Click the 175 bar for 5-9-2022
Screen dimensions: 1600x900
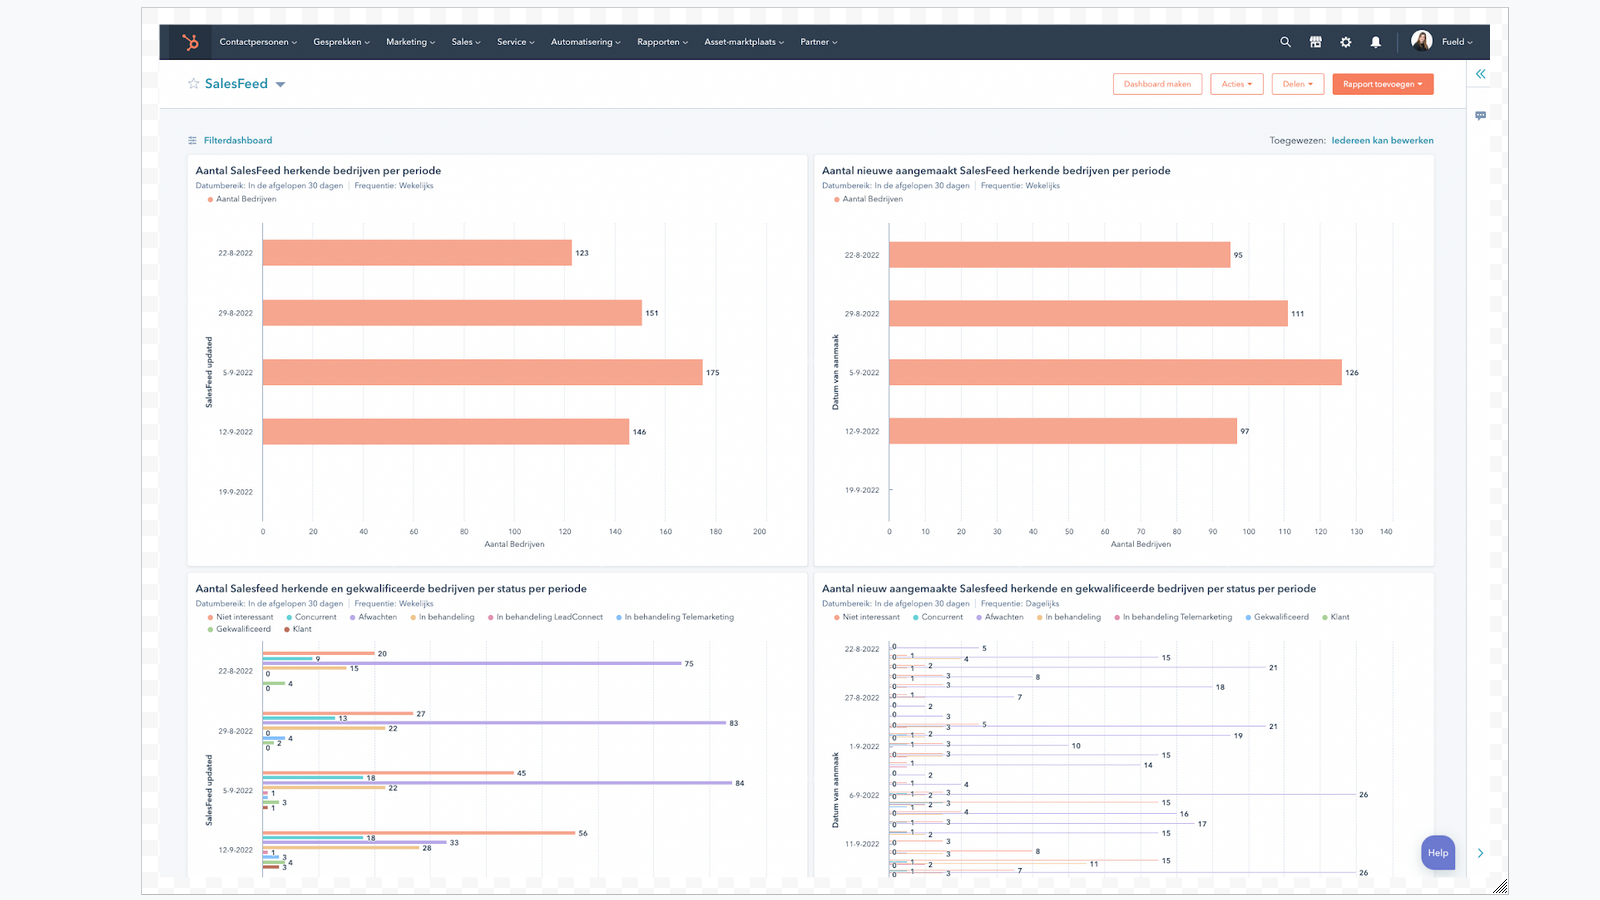point(482,372)
